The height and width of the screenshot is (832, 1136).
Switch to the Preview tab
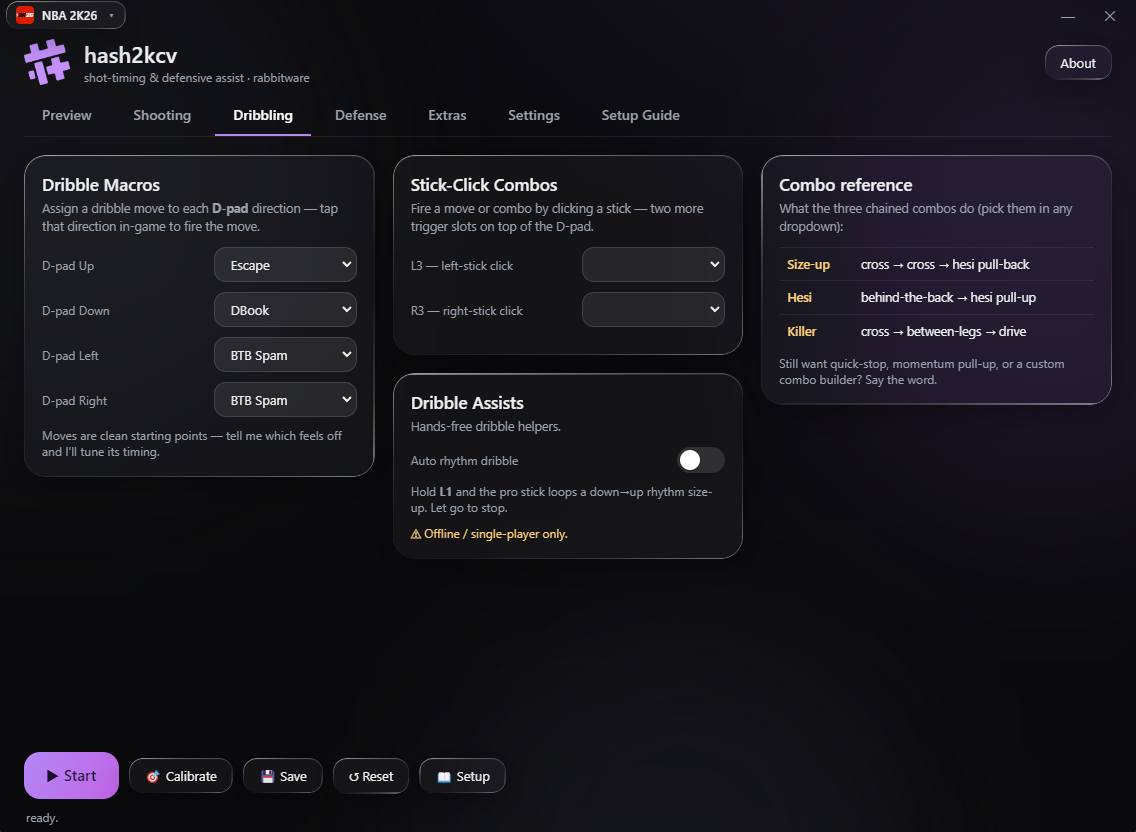click(67, 115)
